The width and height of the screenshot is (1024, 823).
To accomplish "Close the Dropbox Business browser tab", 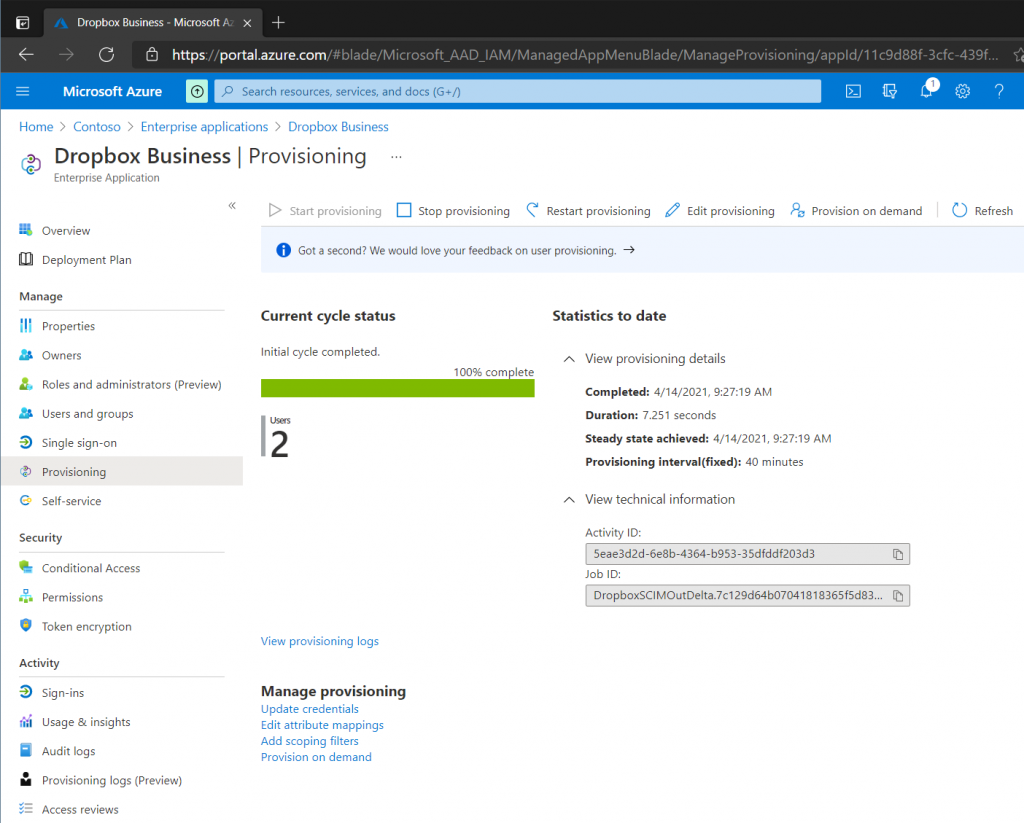I will [x=248, y=23].
